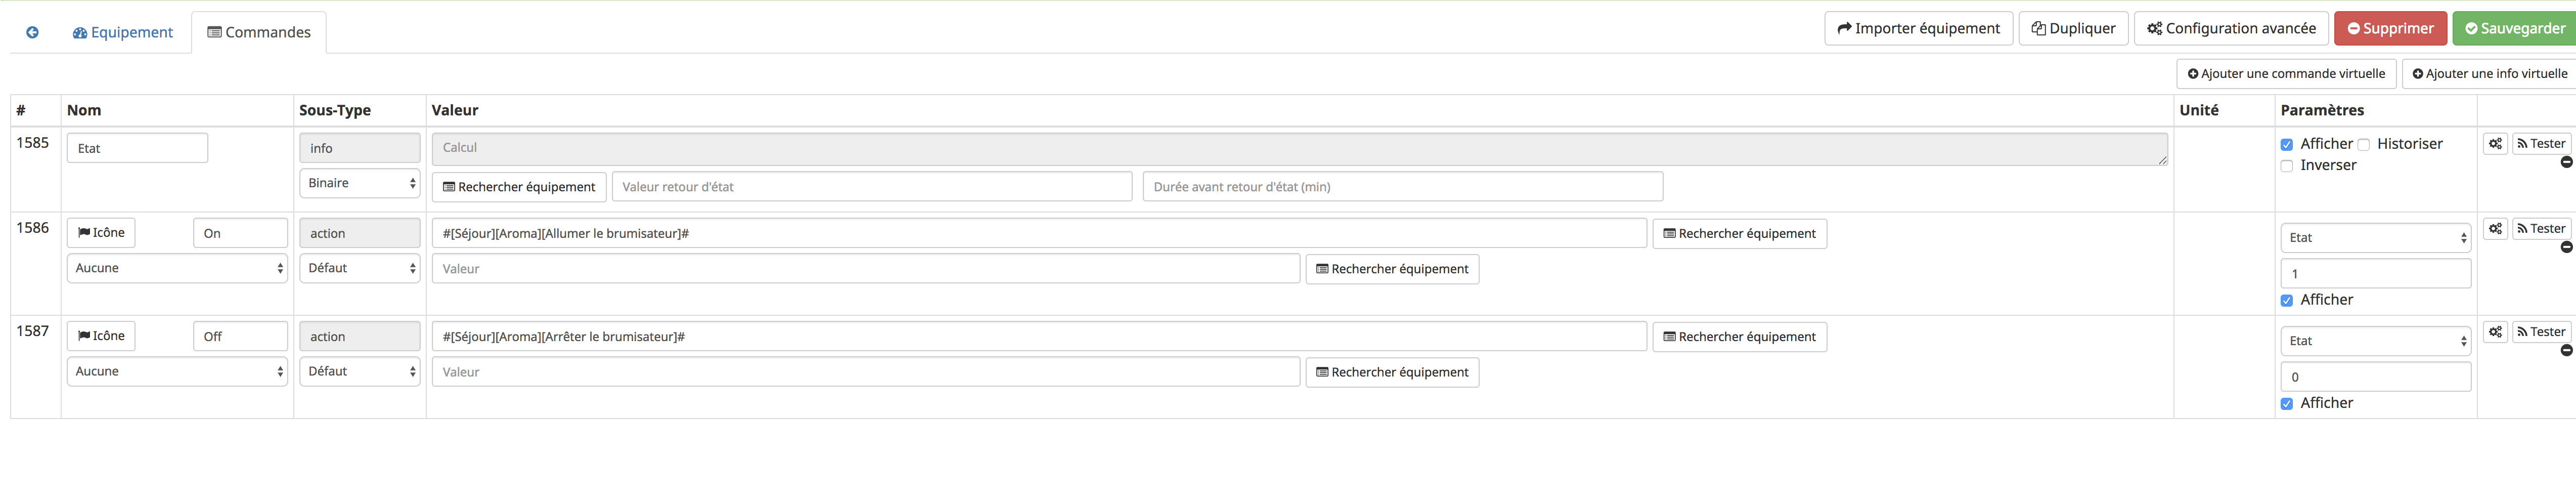Choose an icon for the Off command
Screen dimensions: 2576x498
click(101, 335)
